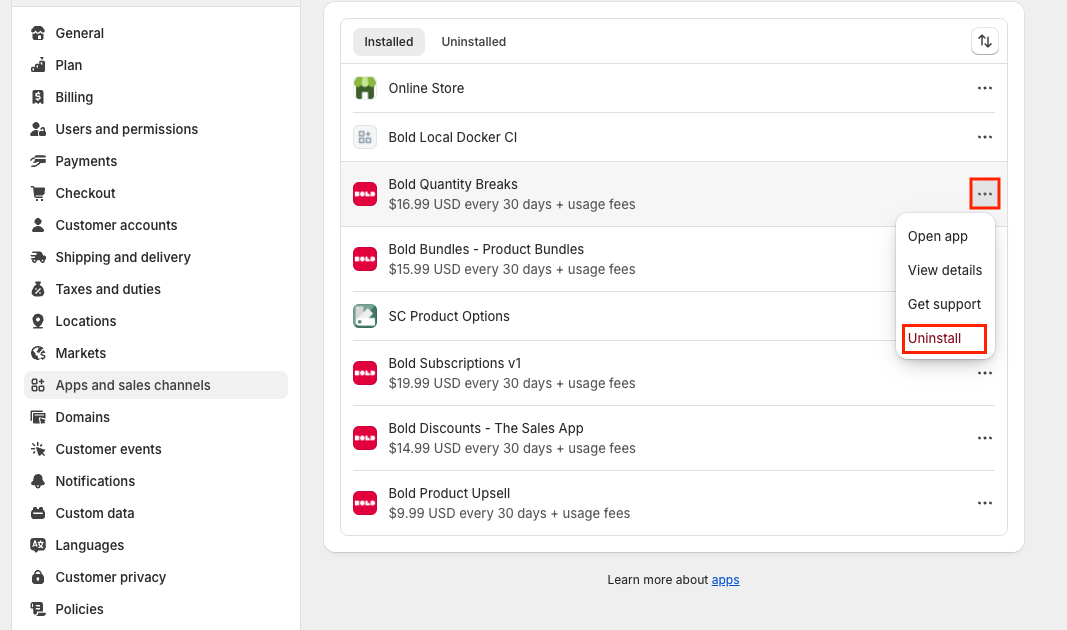Choose View details in the dropdown menu
This screenshot has width=1067, height=630.
(945, 270)
